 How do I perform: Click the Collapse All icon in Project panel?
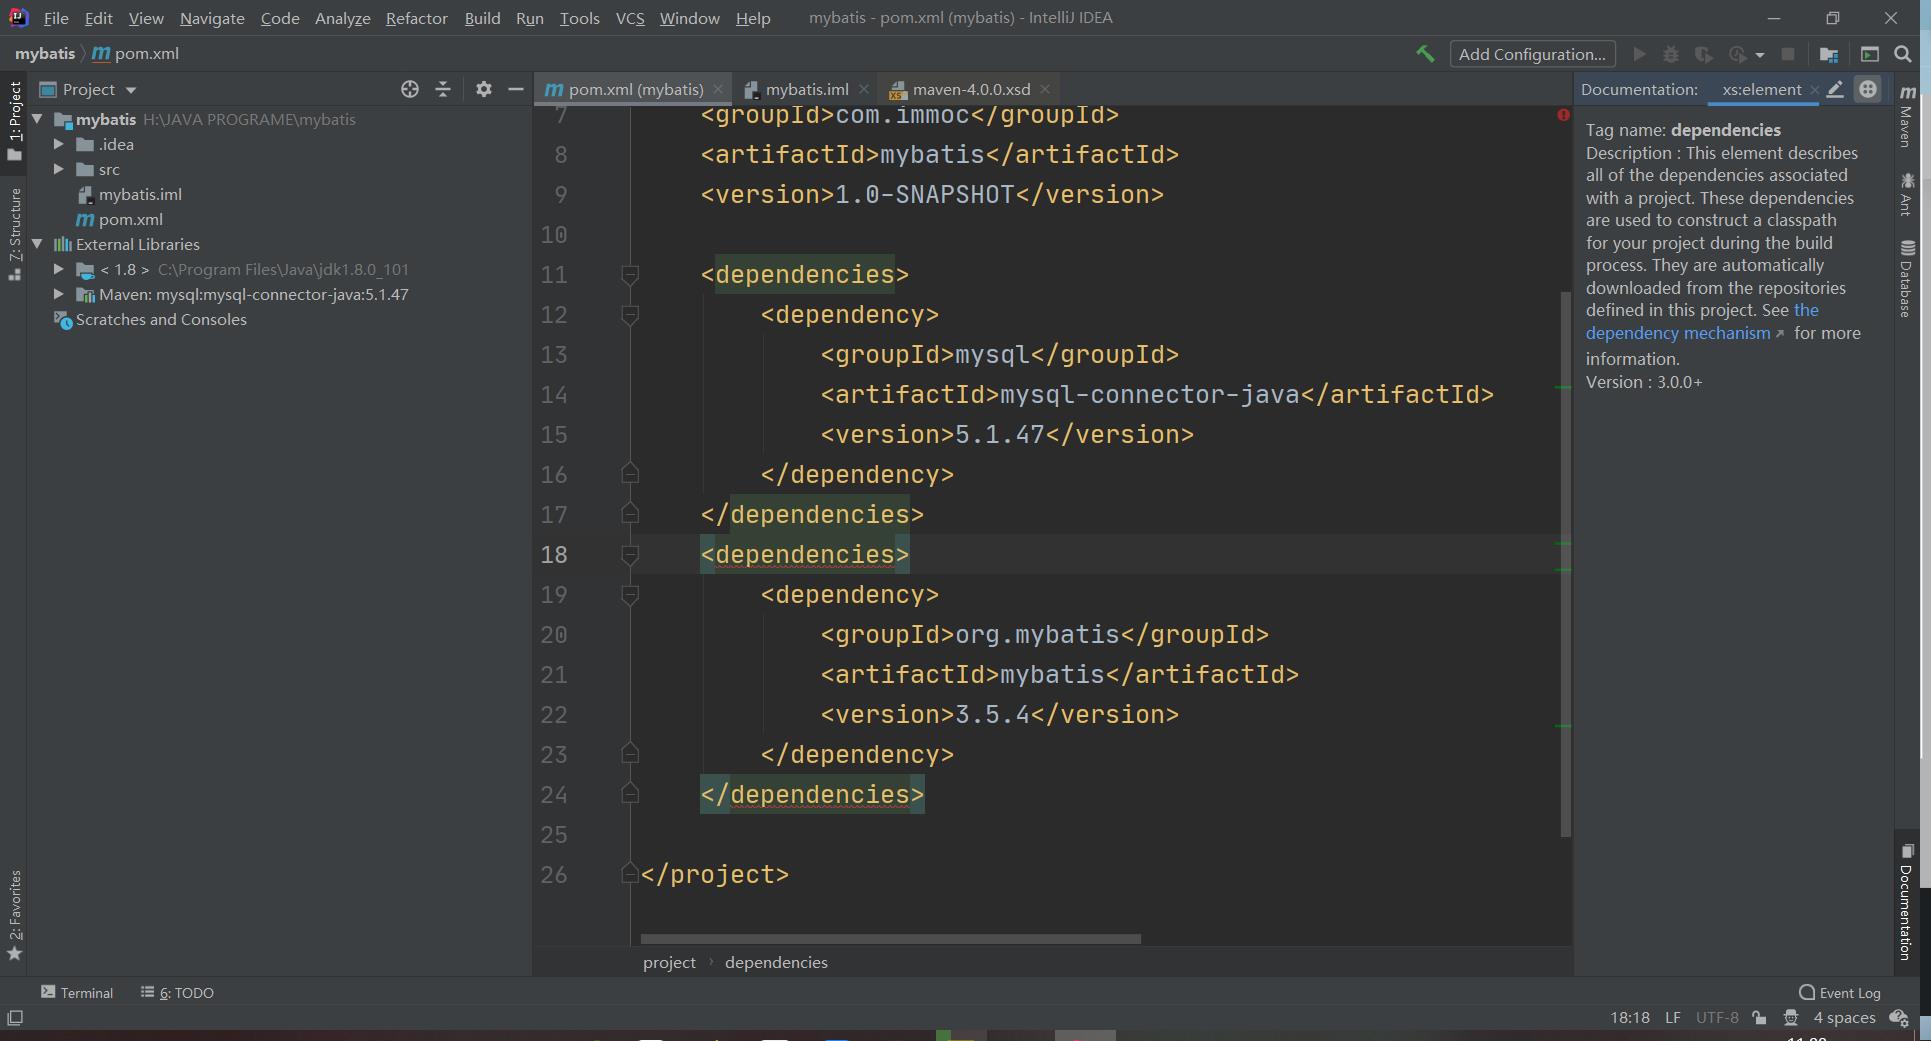(443, 89)
